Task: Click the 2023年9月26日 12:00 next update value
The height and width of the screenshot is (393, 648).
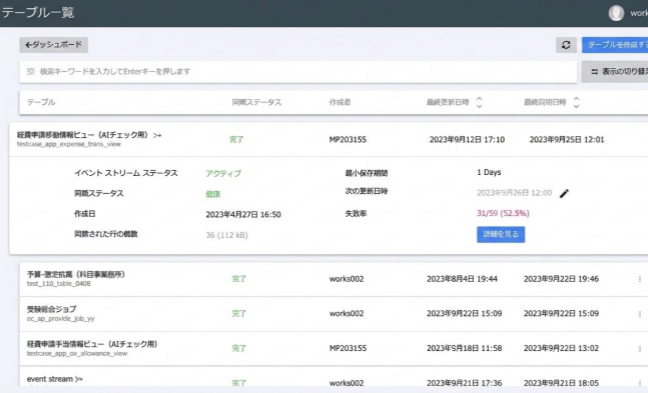Action: (514, 193)
